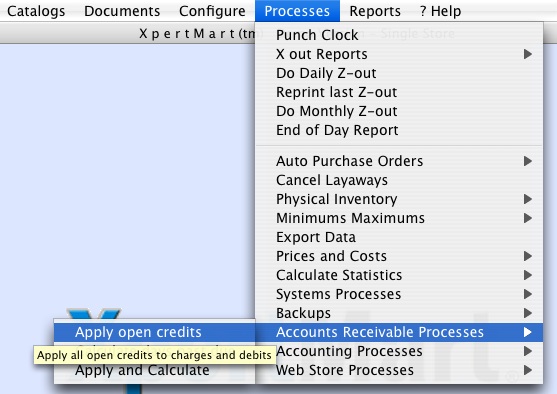Open the Reports menu
The height and width of the screenshot is (394, 557).
click(x=375, y=11)
